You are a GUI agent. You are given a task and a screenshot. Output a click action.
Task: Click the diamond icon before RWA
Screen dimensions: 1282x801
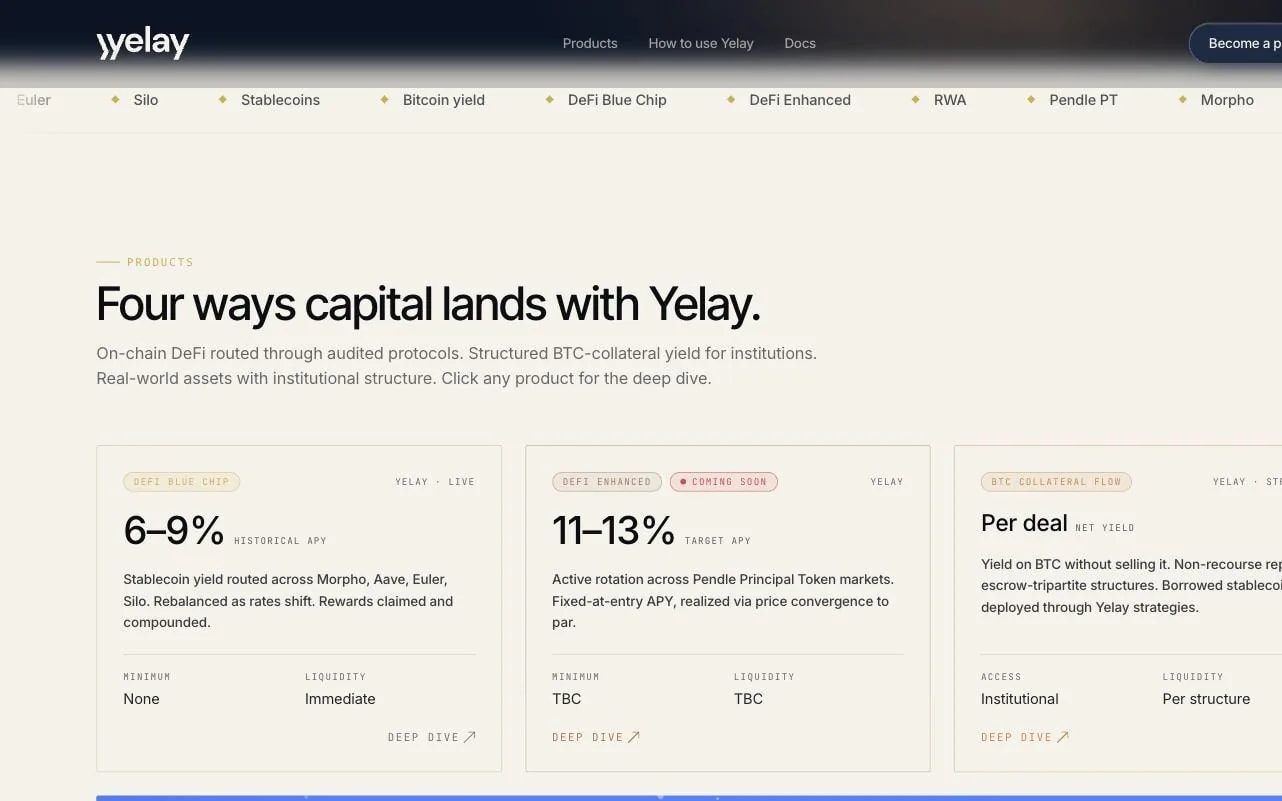click(915, 100)
